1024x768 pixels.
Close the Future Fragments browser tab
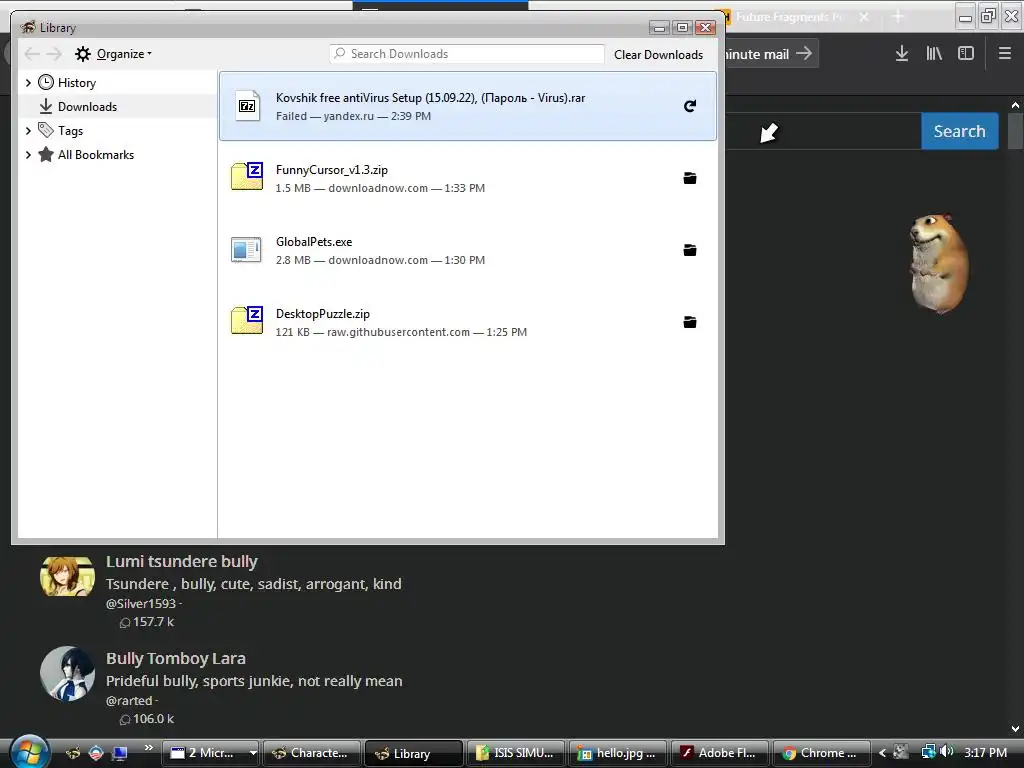[864, 17]
